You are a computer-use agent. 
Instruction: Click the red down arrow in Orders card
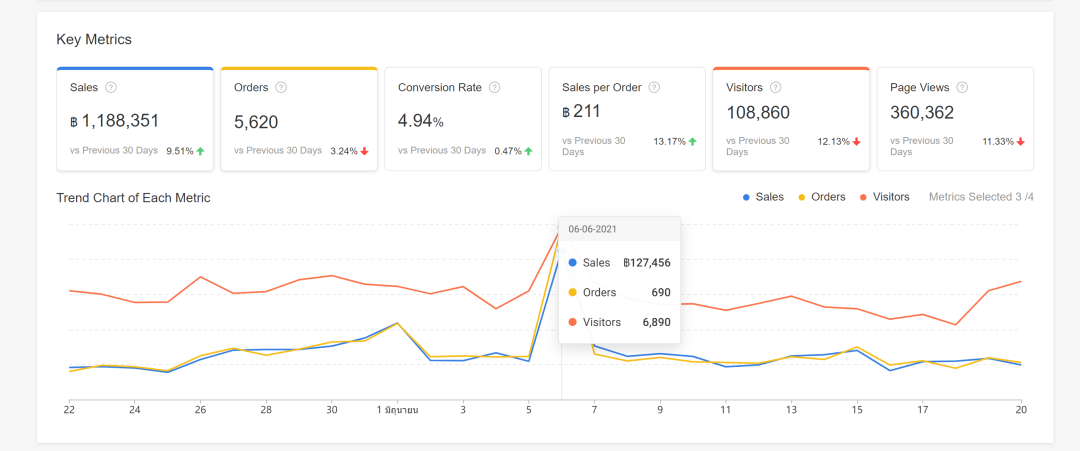pos(364,151)
